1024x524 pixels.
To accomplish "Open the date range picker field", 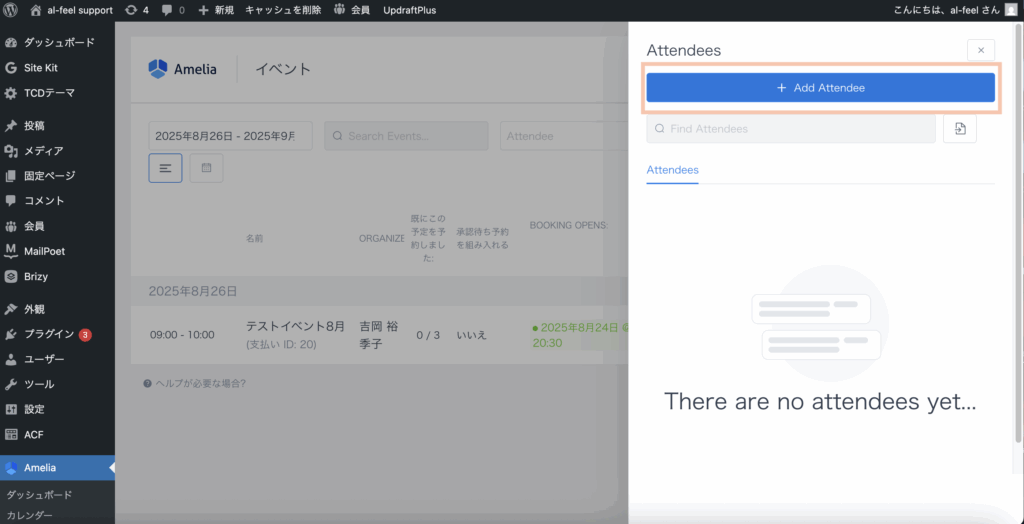I will [x=230, y=136].
